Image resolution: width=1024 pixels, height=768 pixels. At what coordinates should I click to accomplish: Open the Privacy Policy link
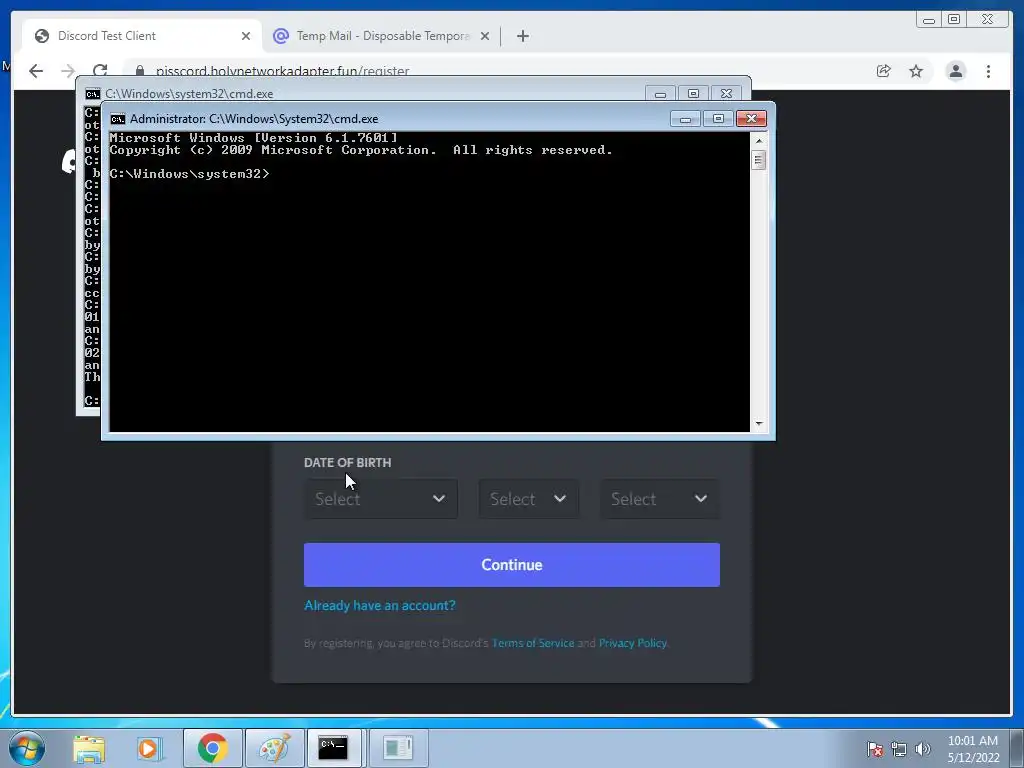(x=632, y=643)
